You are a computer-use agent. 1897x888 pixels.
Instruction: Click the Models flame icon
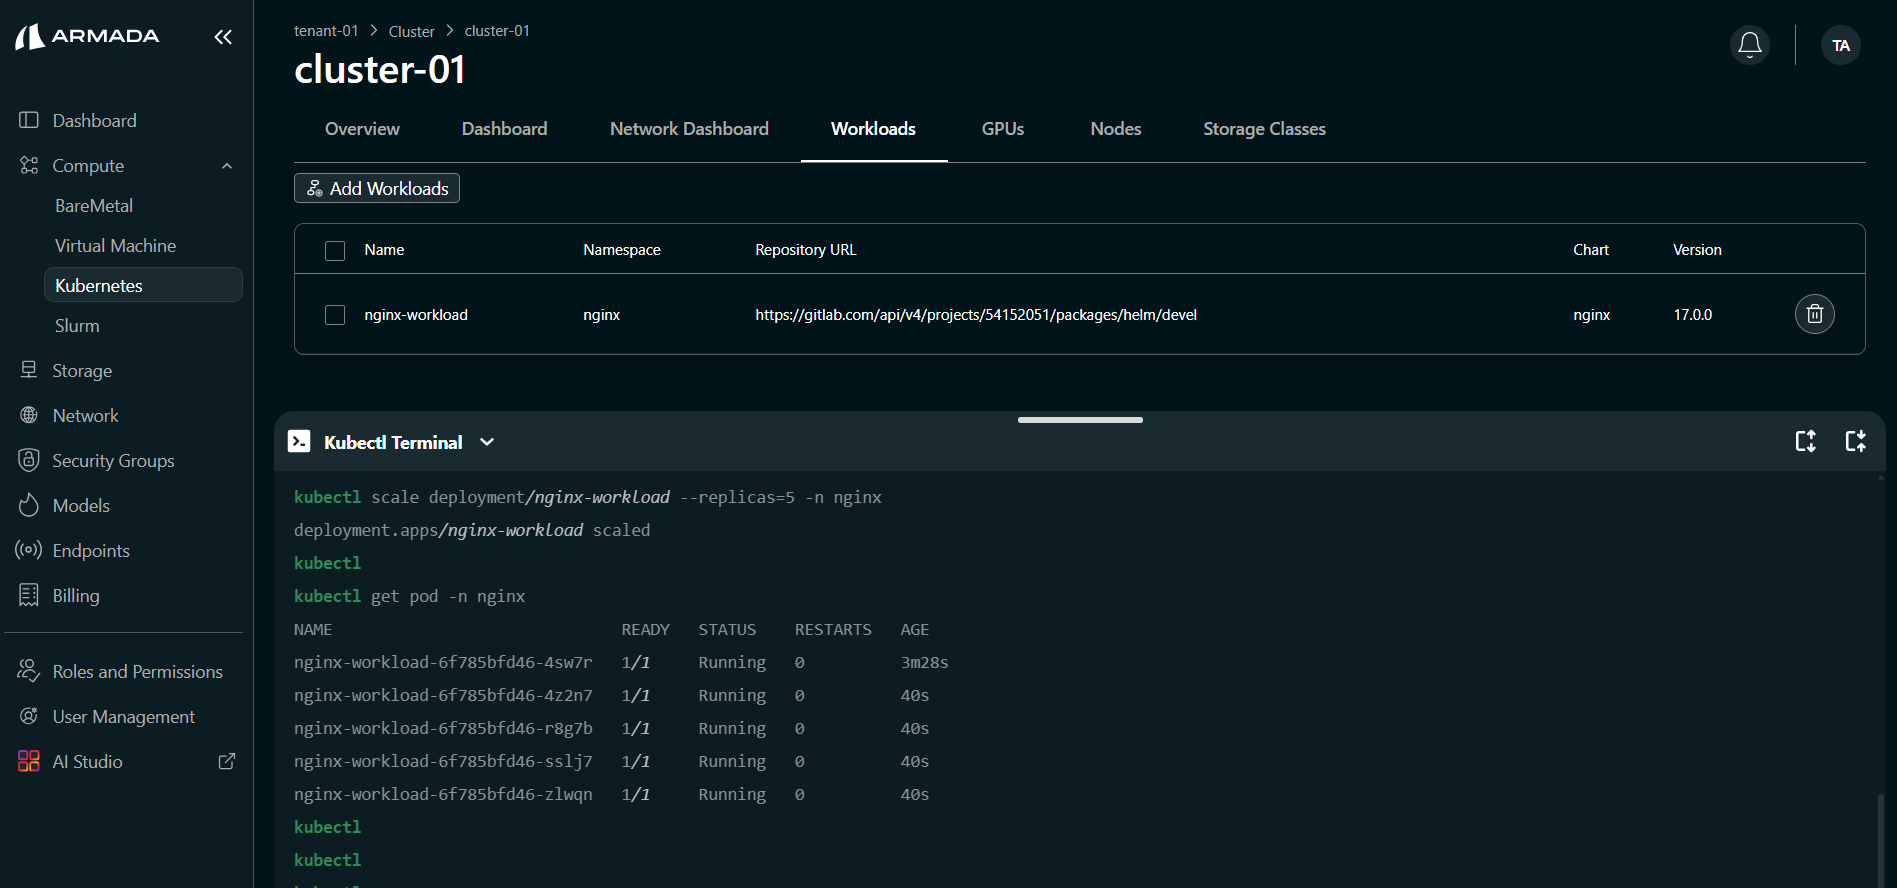(x=29, y=505)
